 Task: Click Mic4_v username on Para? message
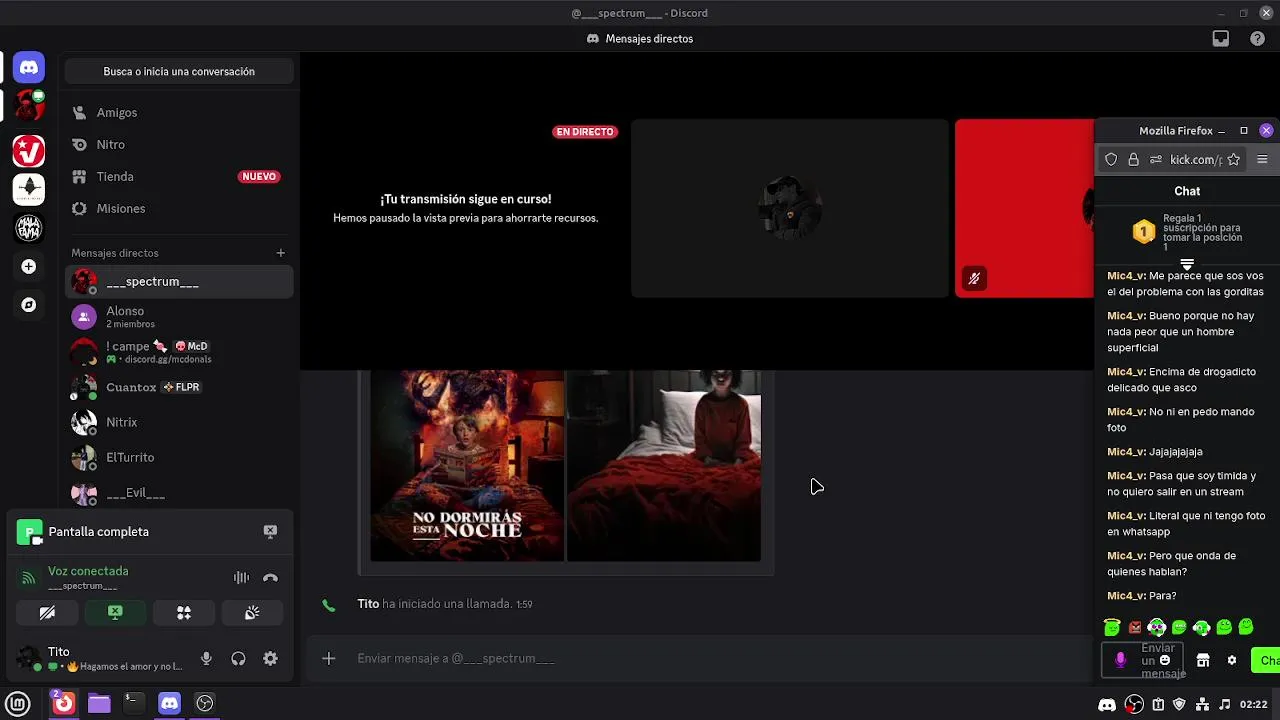(1126, 596)
